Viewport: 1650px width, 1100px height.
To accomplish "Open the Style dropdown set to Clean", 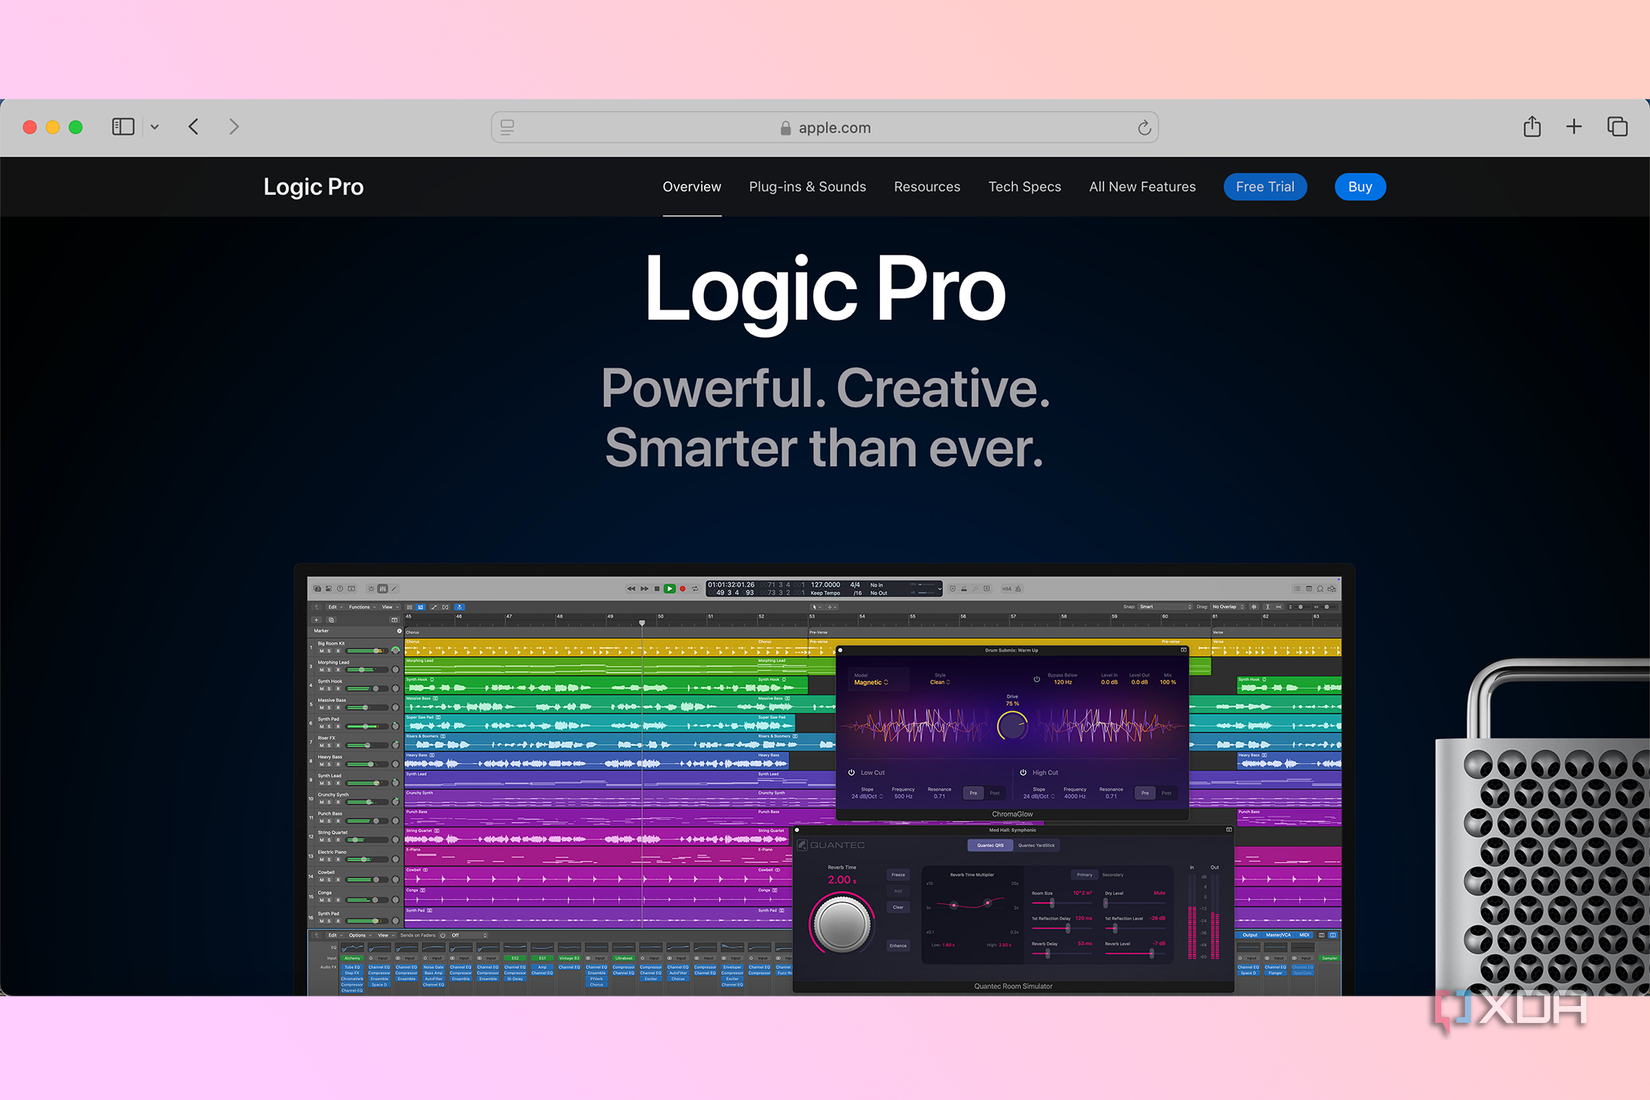I will (939, 682).
